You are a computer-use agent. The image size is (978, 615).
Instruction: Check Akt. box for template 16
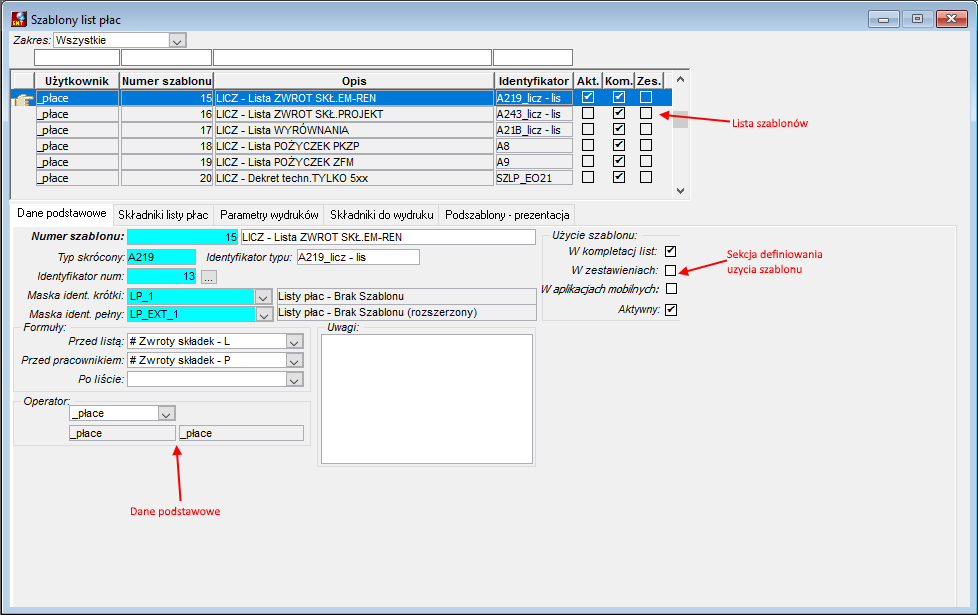[x=588, y=114]
